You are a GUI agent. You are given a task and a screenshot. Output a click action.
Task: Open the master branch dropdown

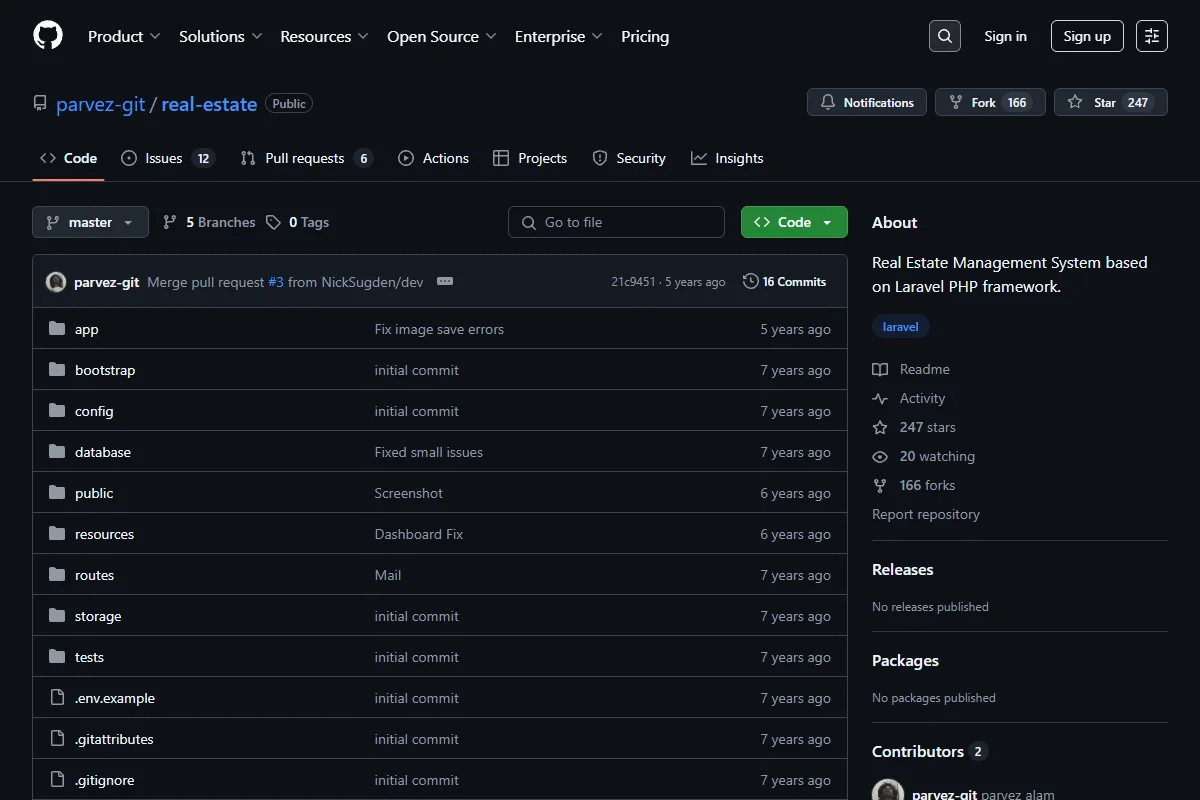(90, 222)
